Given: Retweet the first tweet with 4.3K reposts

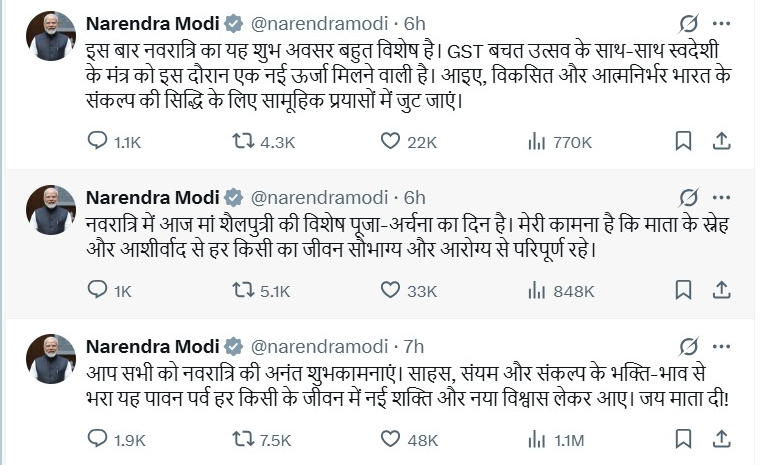Looking at the screenshot, I should (x=244, y=142).
